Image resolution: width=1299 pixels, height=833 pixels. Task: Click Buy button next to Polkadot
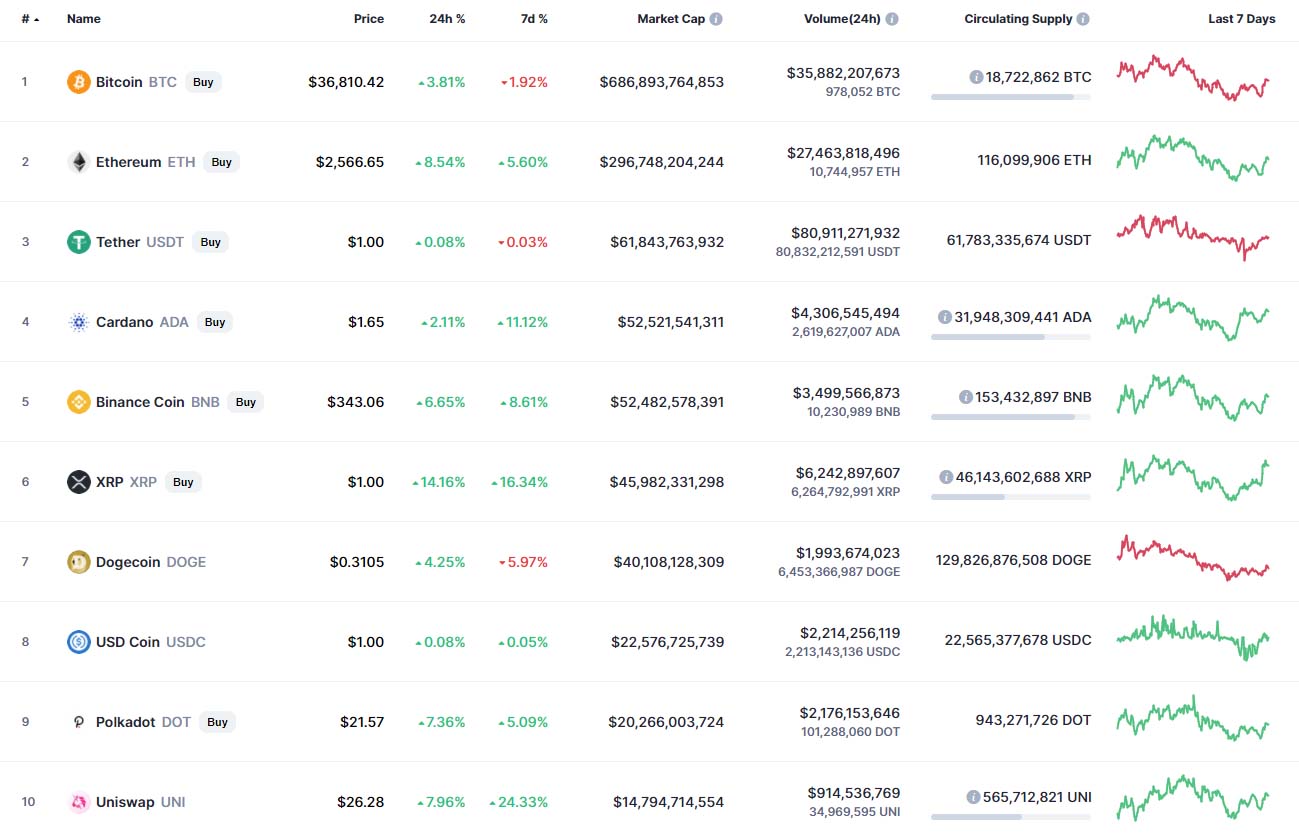point(217,722)
